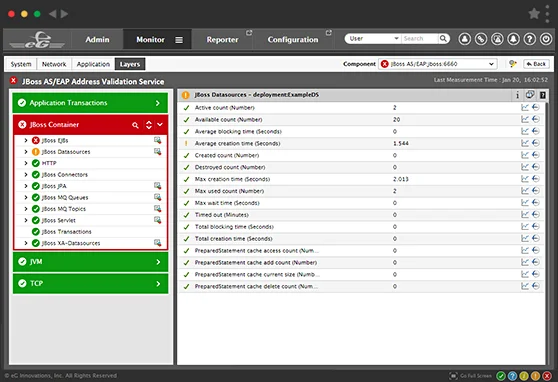Image resolution: width=558 pixels, height=382 pixels.
Task: Click the Destroyed count measure name
Action: 230,167
